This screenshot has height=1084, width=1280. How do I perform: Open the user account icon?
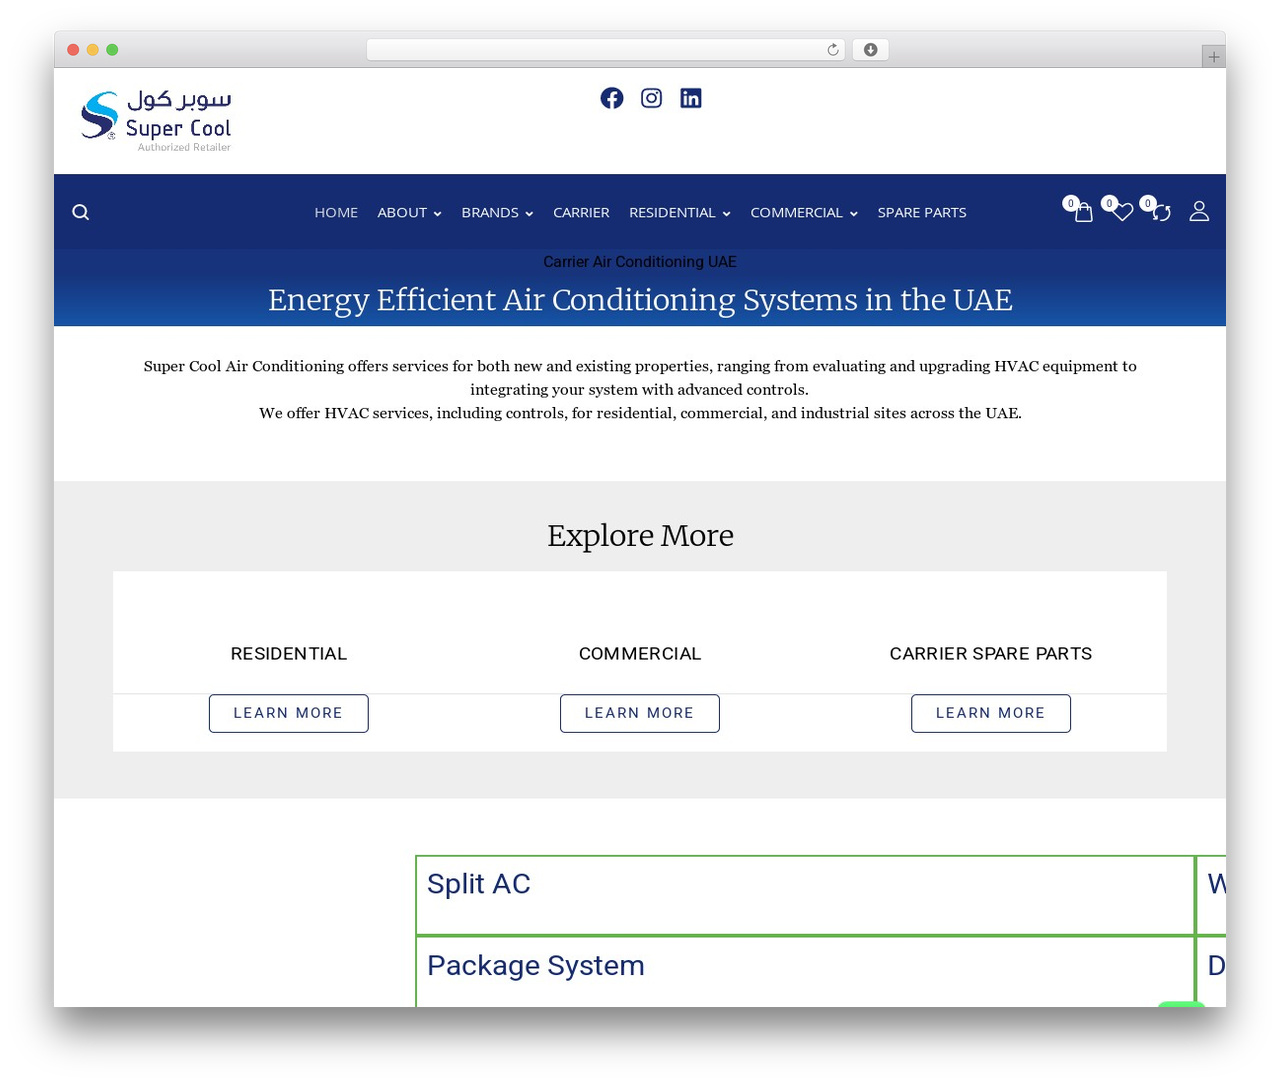point(1199,211)
